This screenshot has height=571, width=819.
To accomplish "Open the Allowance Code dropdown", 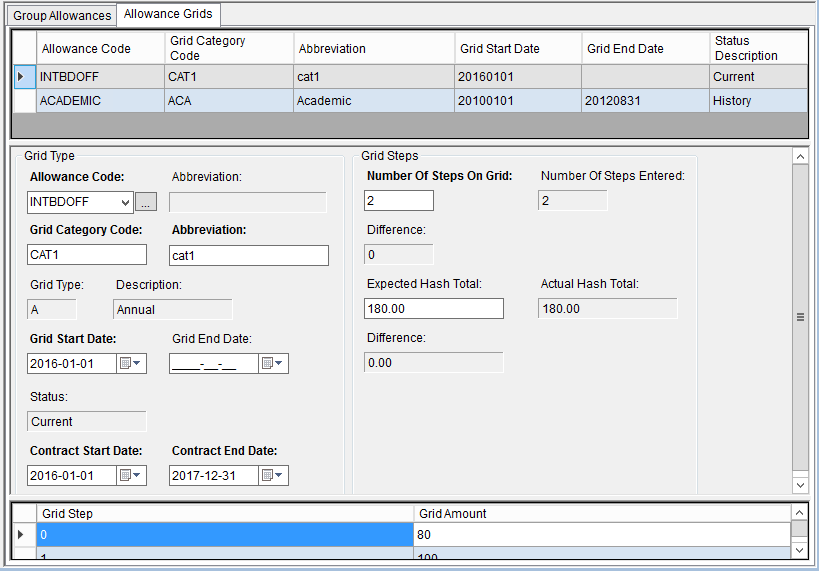I will coord(124,202).
